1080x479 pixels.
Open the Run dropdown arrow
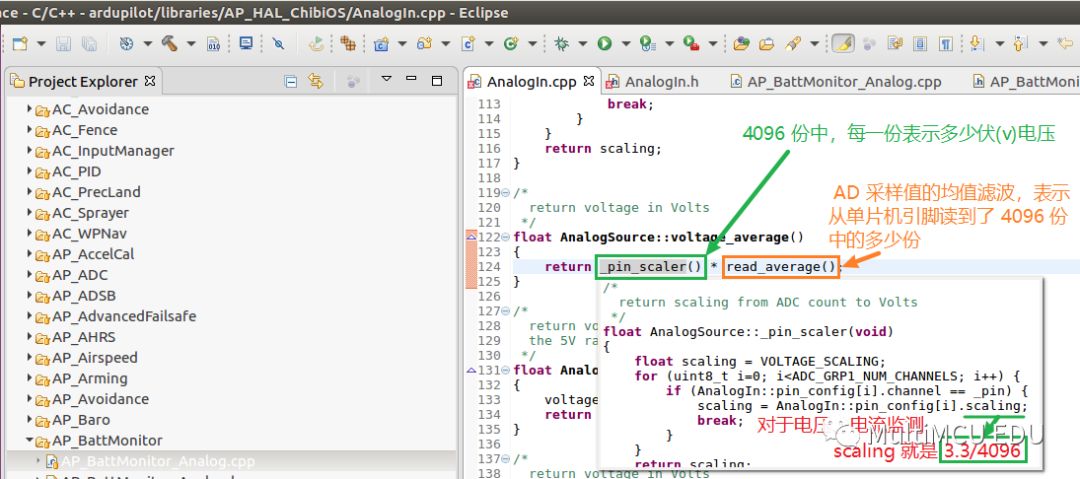pyautogui.click(x=626, y=43)
